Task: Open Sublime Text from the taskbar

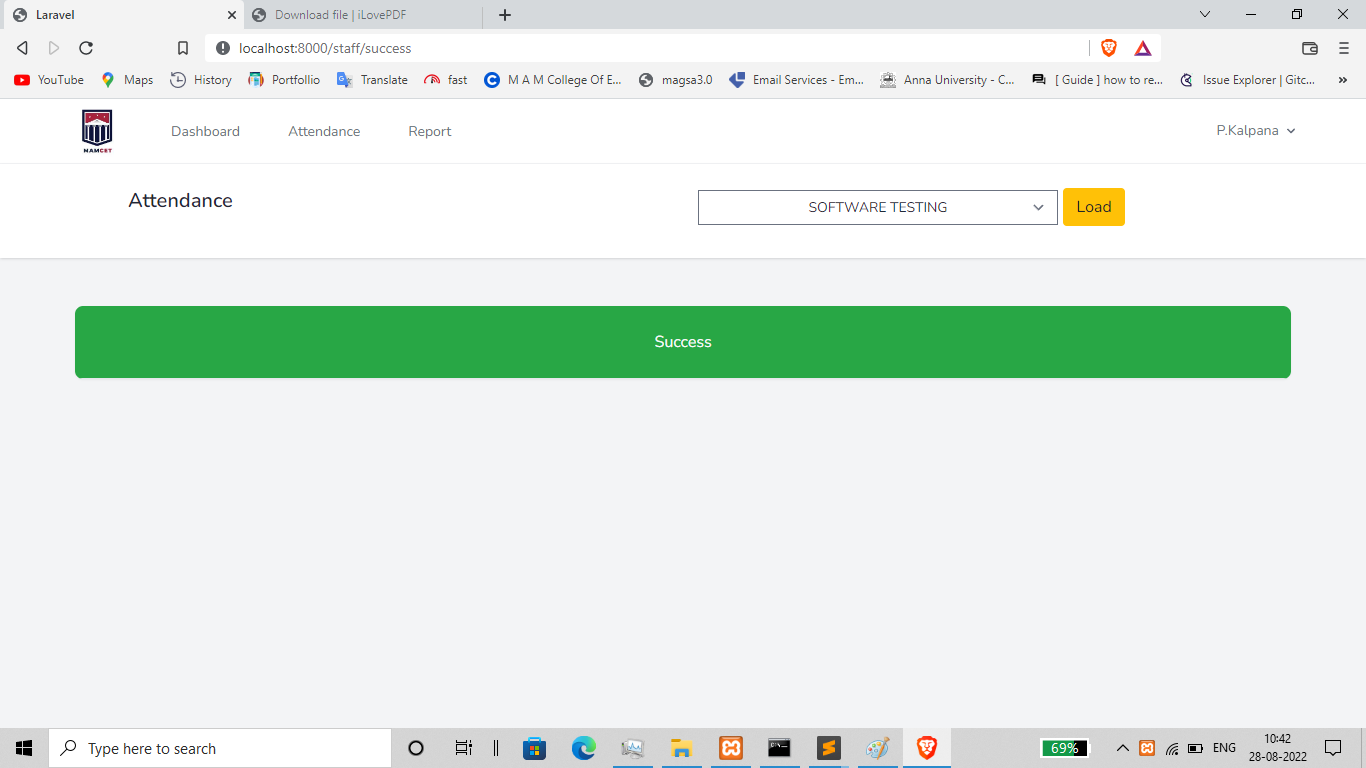Action: coord(828,747)
